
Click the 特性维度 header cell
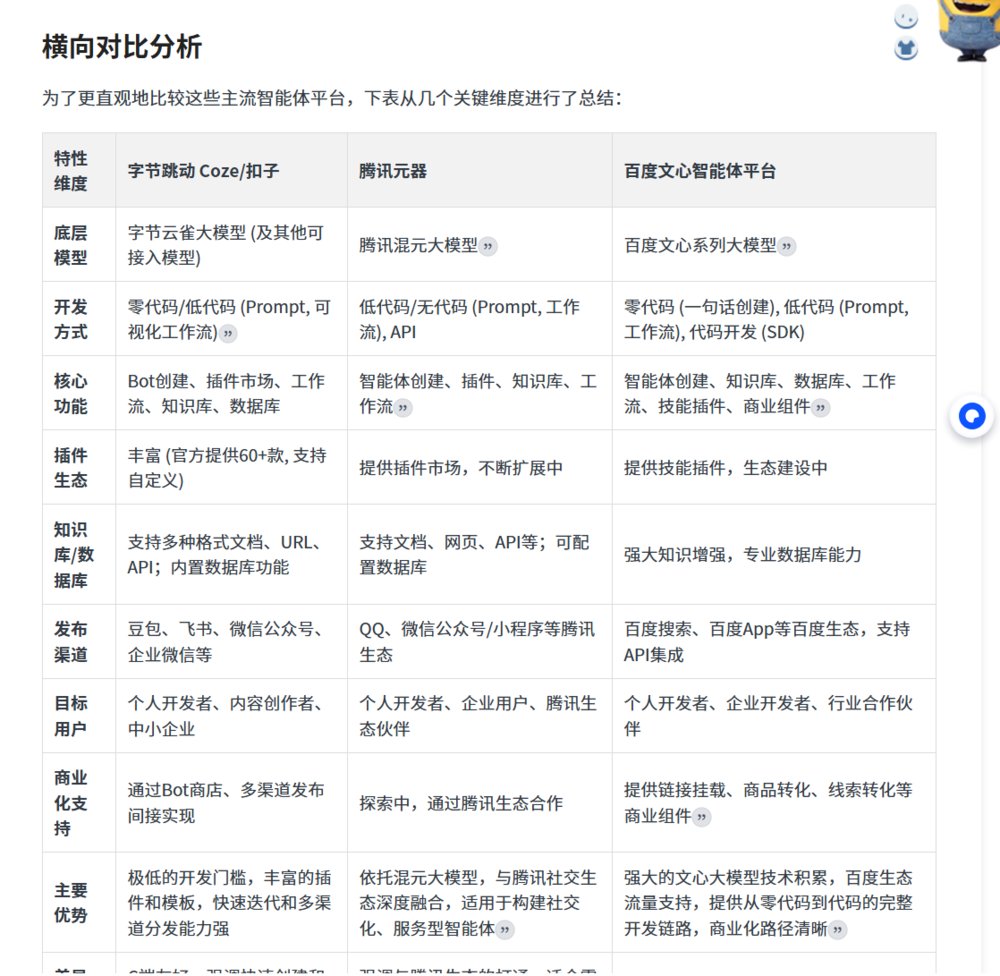pyautogui.click(x=71, y=171)
